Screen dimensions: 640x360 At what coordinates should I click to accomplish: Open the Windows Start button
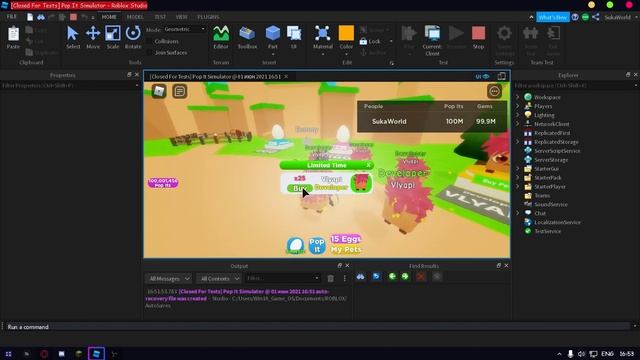pos(8,353)
